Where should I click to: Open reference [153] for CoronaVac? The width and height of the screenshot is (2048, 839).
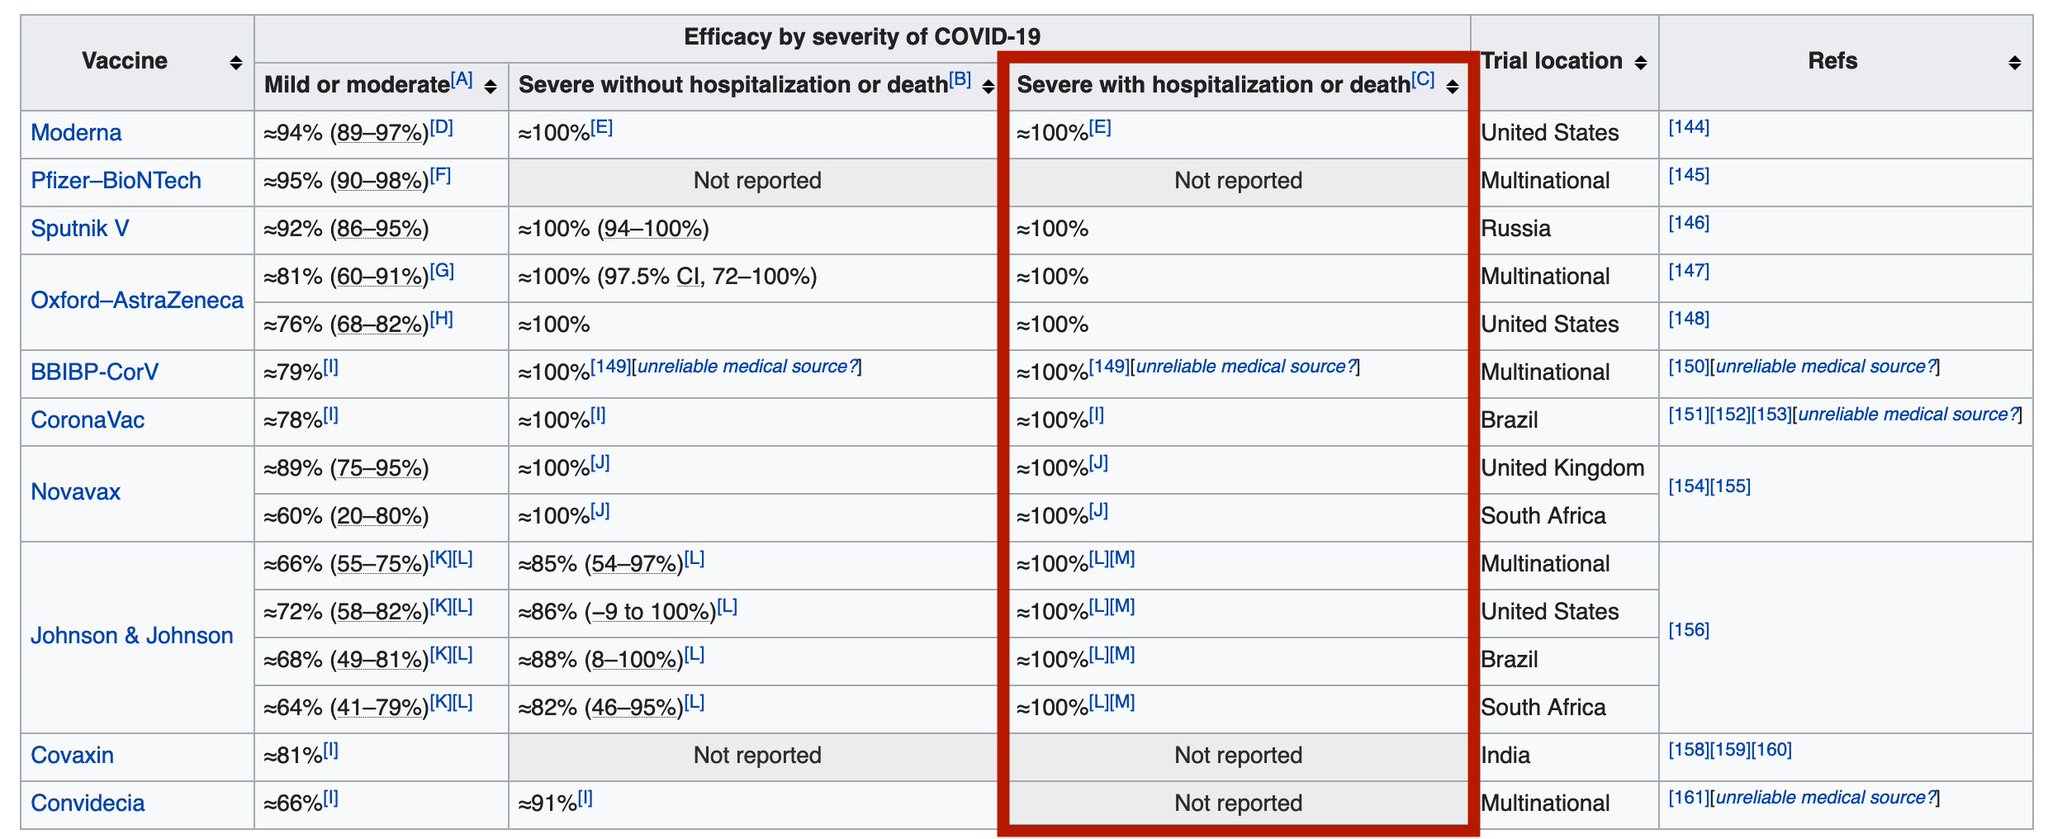(x=1771, y=415)
